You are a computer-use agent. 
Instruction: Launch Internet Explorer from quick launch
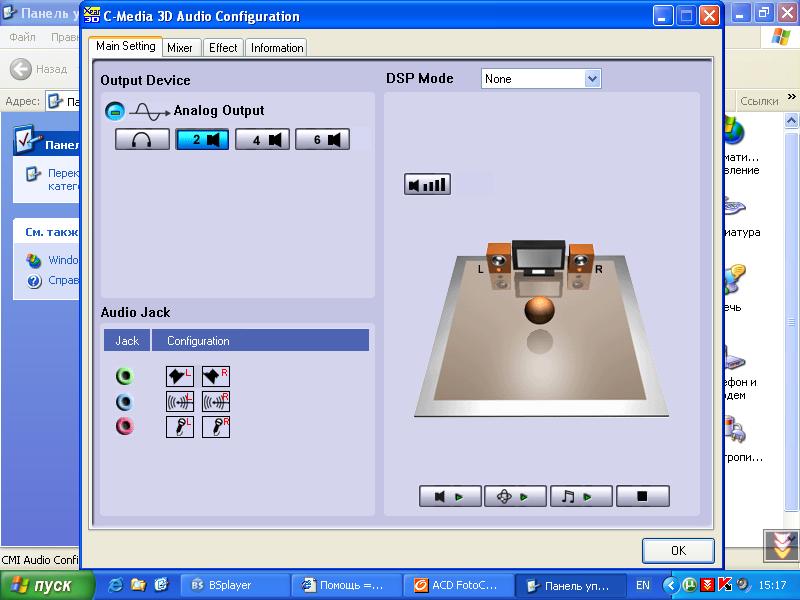[x=115, y=585]
